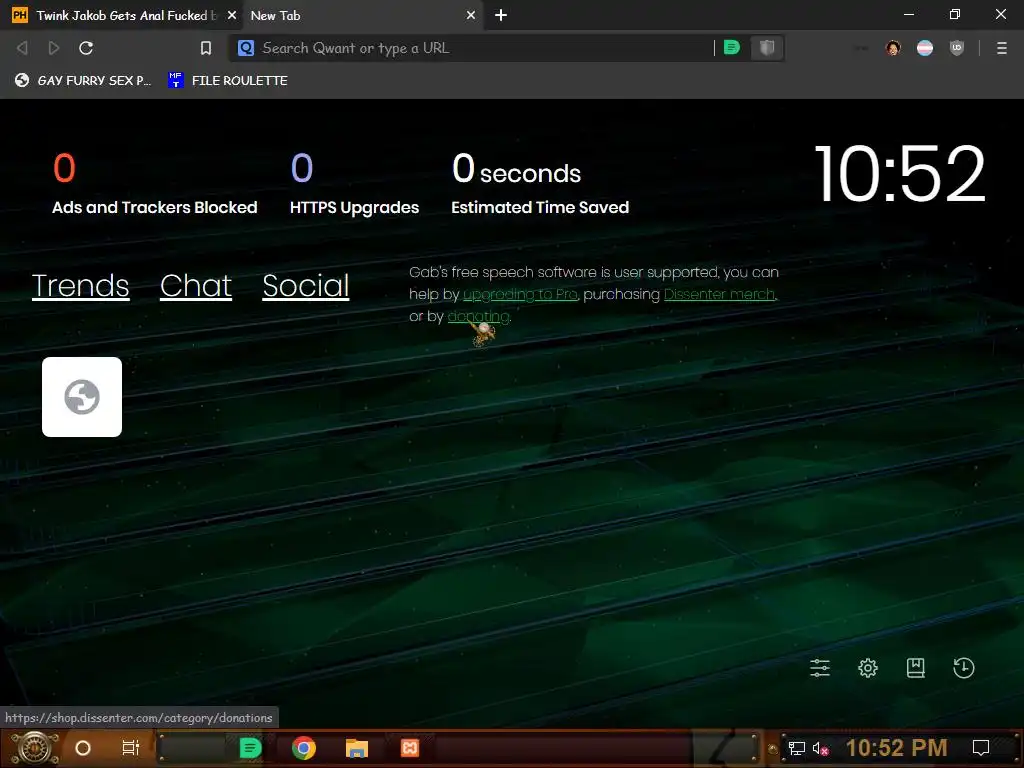Open the FILE ROULETTE bookmark

point(228,80)
